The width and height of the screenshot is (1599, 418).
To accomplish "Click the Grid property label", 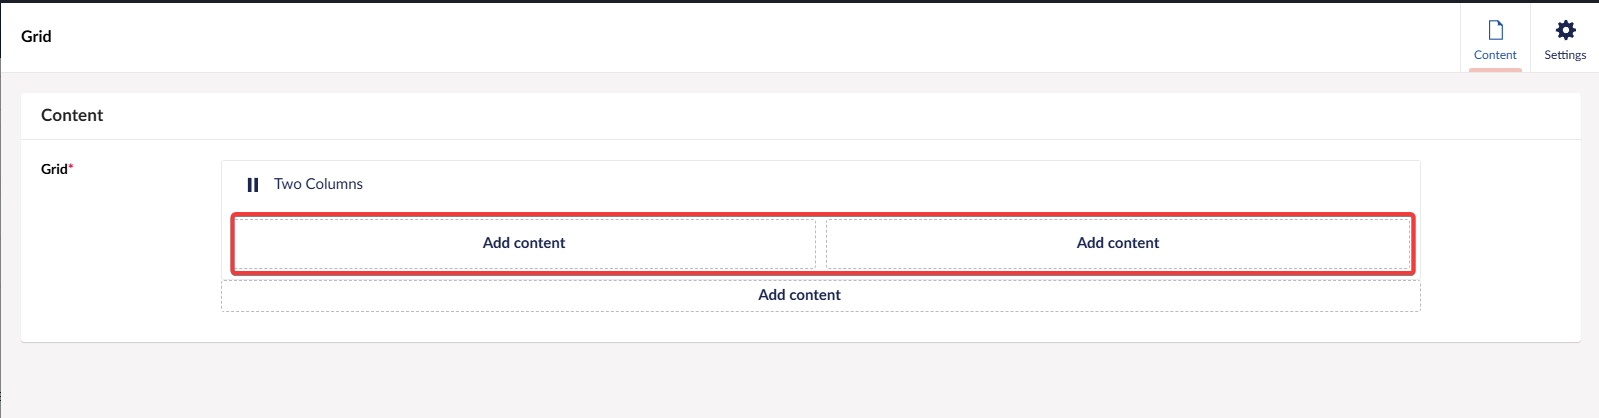I will (x=54, y=169).
